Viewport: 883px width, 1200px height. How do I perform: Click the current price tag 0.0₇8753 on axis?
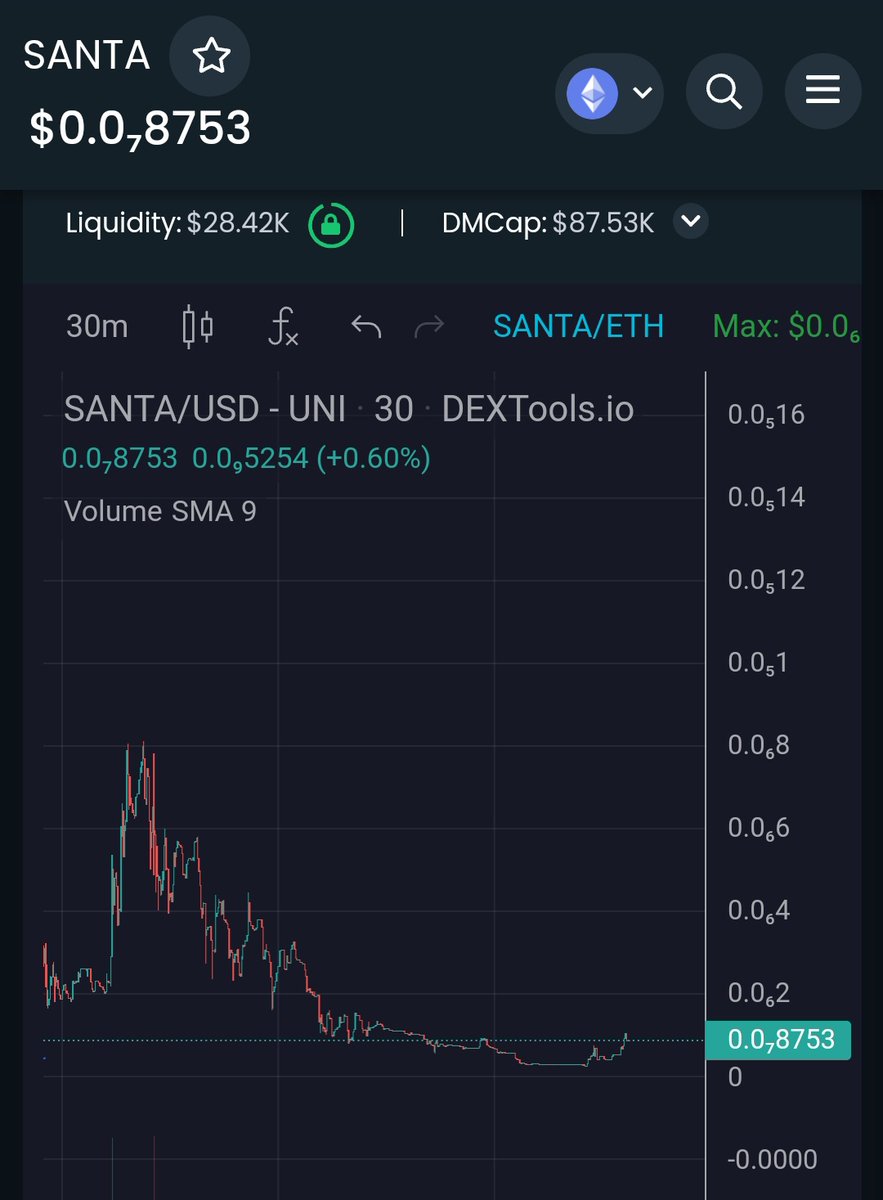(x=778, y=1040)
